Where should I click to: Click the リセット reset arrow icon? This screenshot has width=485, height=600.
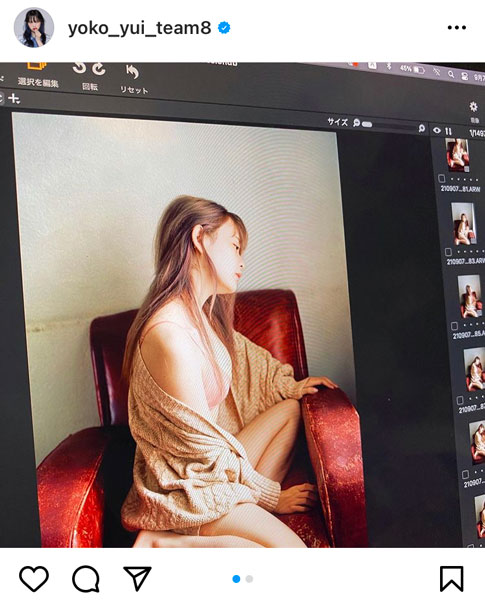click(132, 72)
